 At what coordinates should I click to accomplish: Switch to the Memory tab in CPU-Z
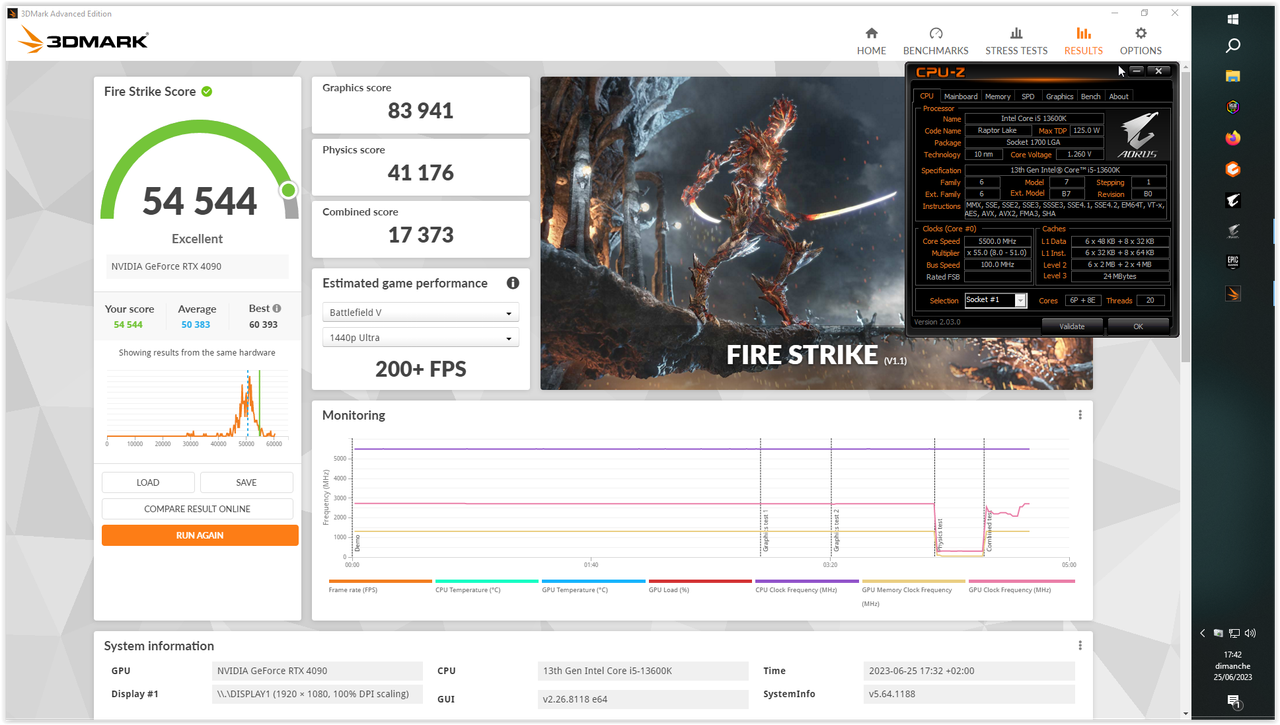point(997,96)
